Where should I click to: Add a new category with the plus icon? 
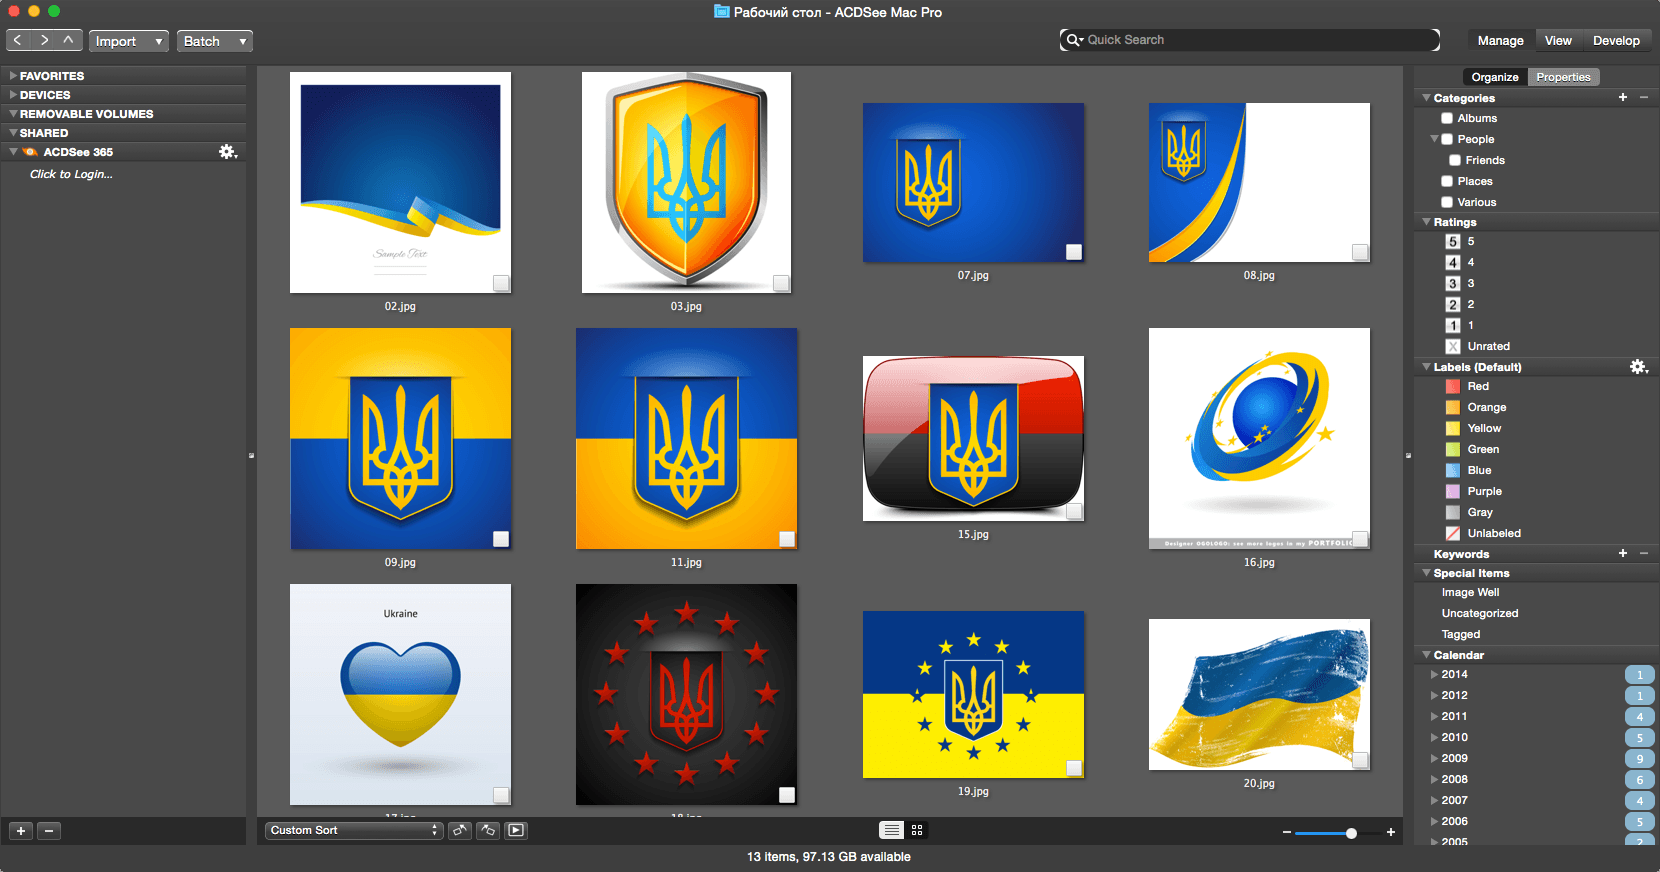pyautogui.click(x=1623, y=97)
